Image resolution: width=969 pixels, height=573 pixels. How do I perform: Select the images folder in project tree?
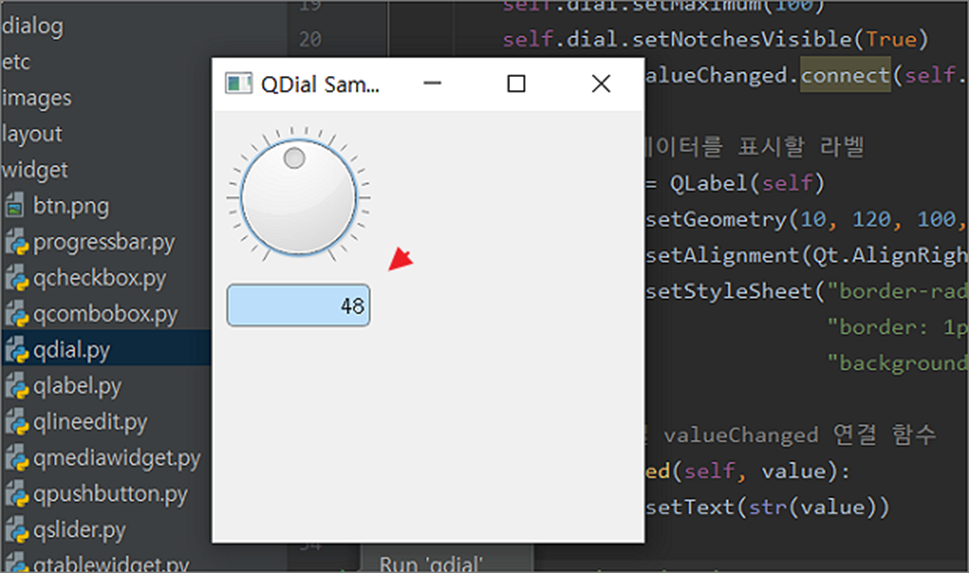(x=36, y=98)
